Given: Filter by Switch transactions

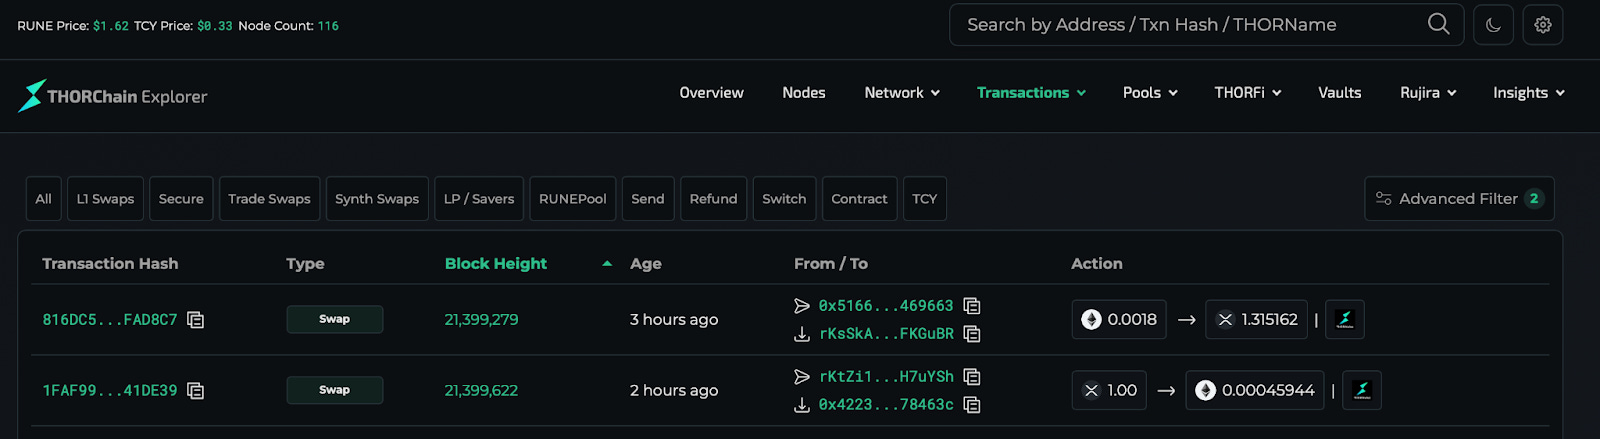Looking at the screenshot, I should click(x=784, y=199).
